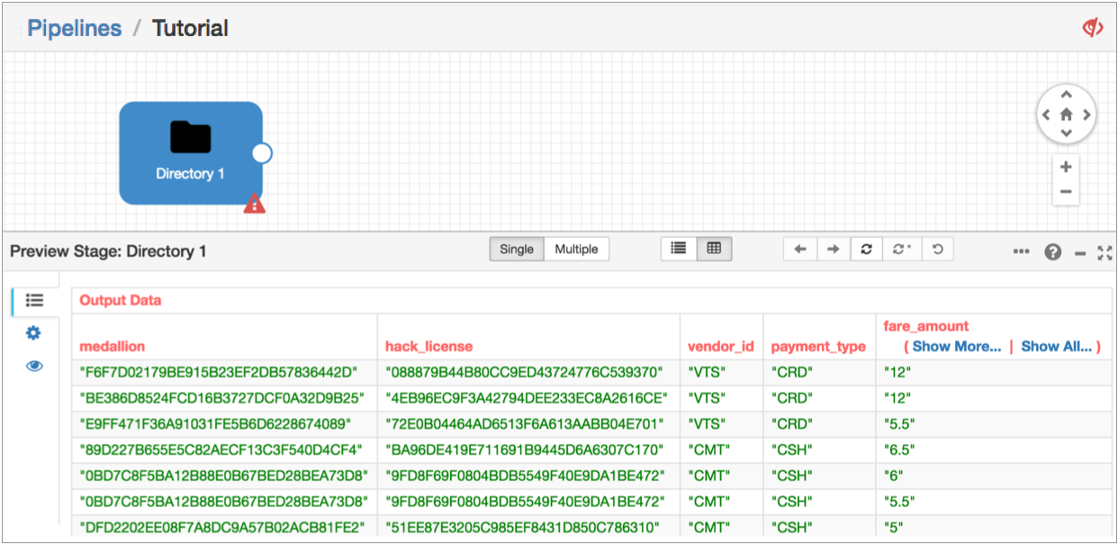Click the Show More... link
The width and height of the screenshot is (1118, 545).
click(x=956, y=346)
